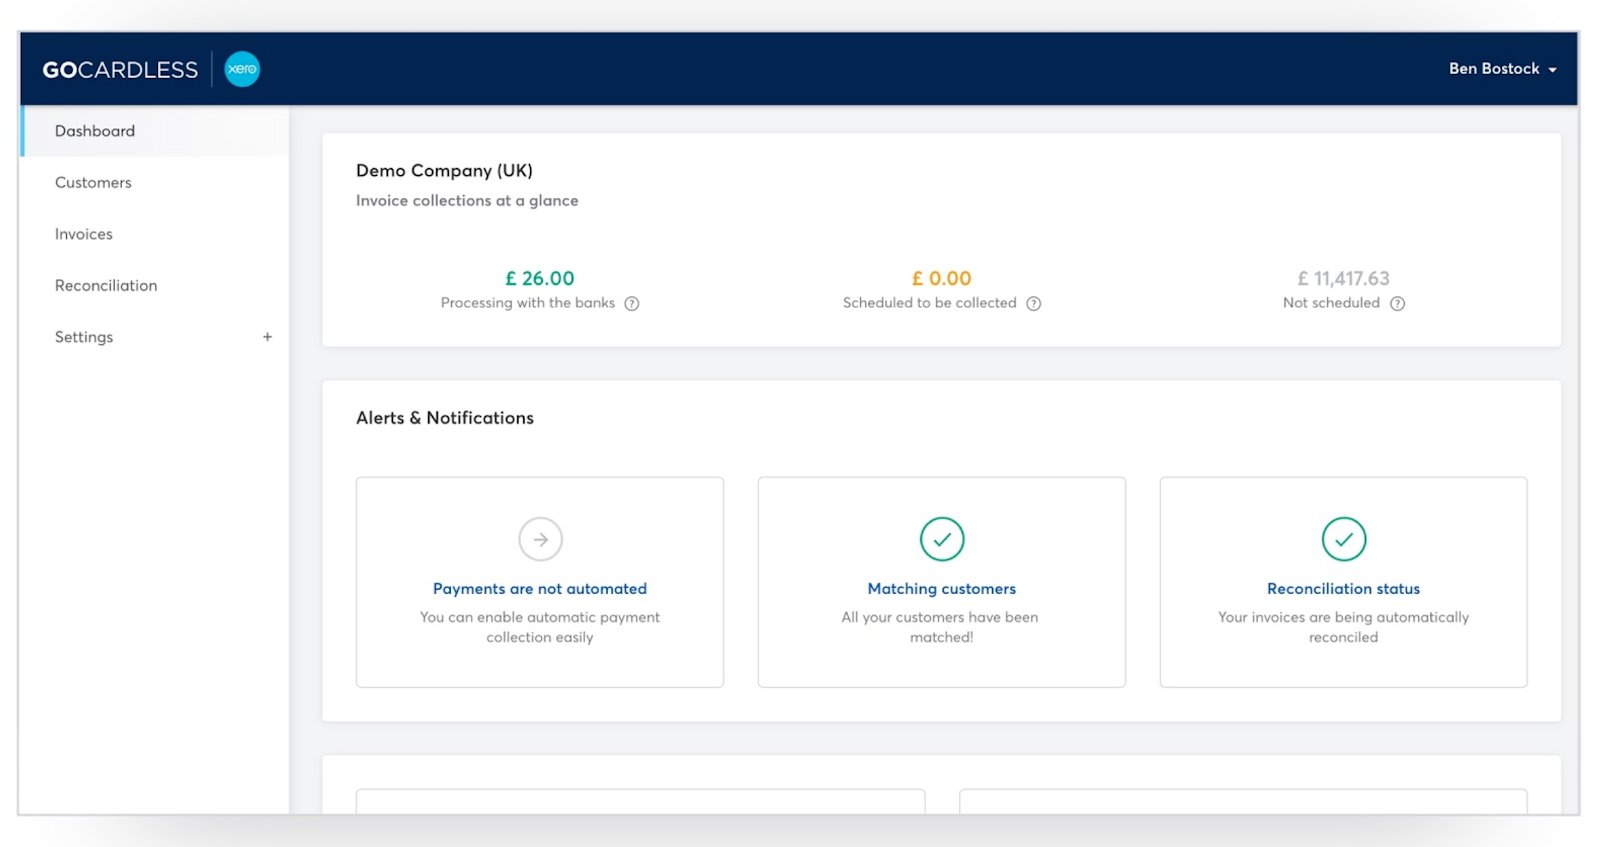Open help icon beside Not scheduled
The image size is (1600, 847).
[x=1398, y=304]
